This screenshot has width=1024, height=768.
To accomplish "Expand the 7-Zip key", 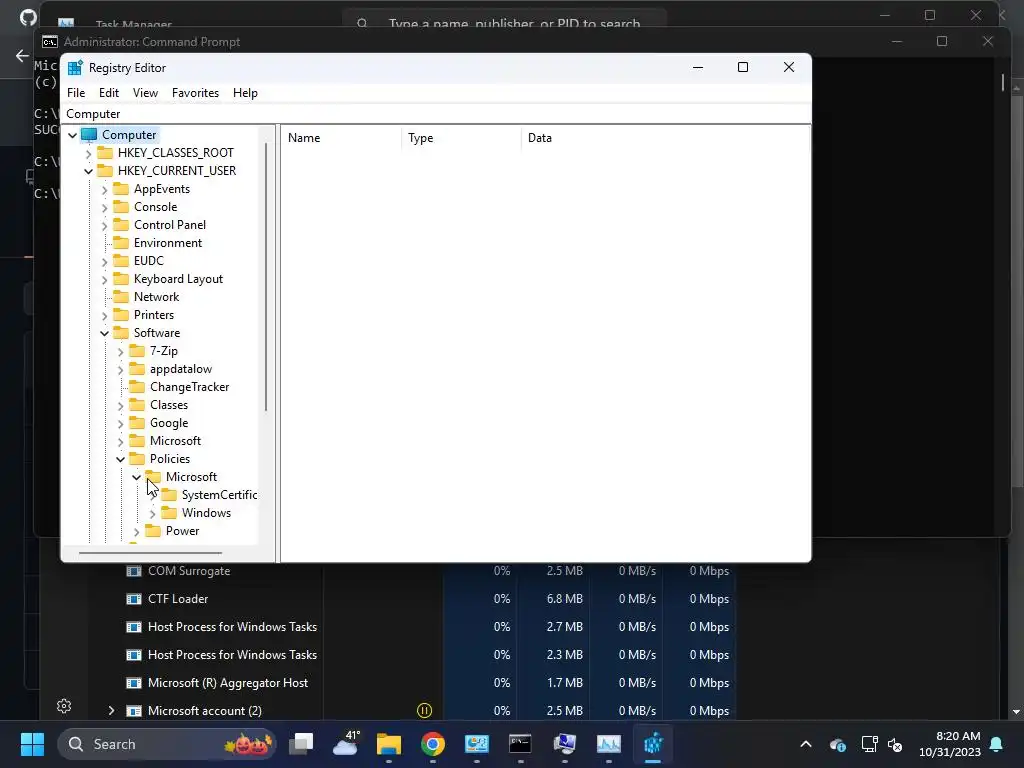I will click(x=120, y=351).
